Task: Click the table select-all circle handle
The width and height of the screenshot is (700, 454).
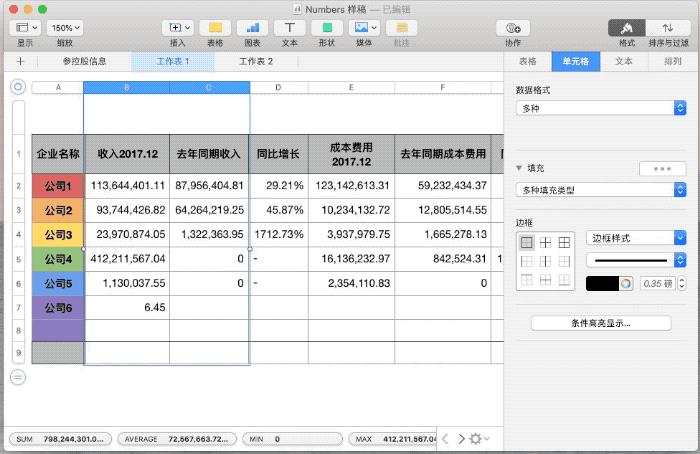Action: [18, 87]
